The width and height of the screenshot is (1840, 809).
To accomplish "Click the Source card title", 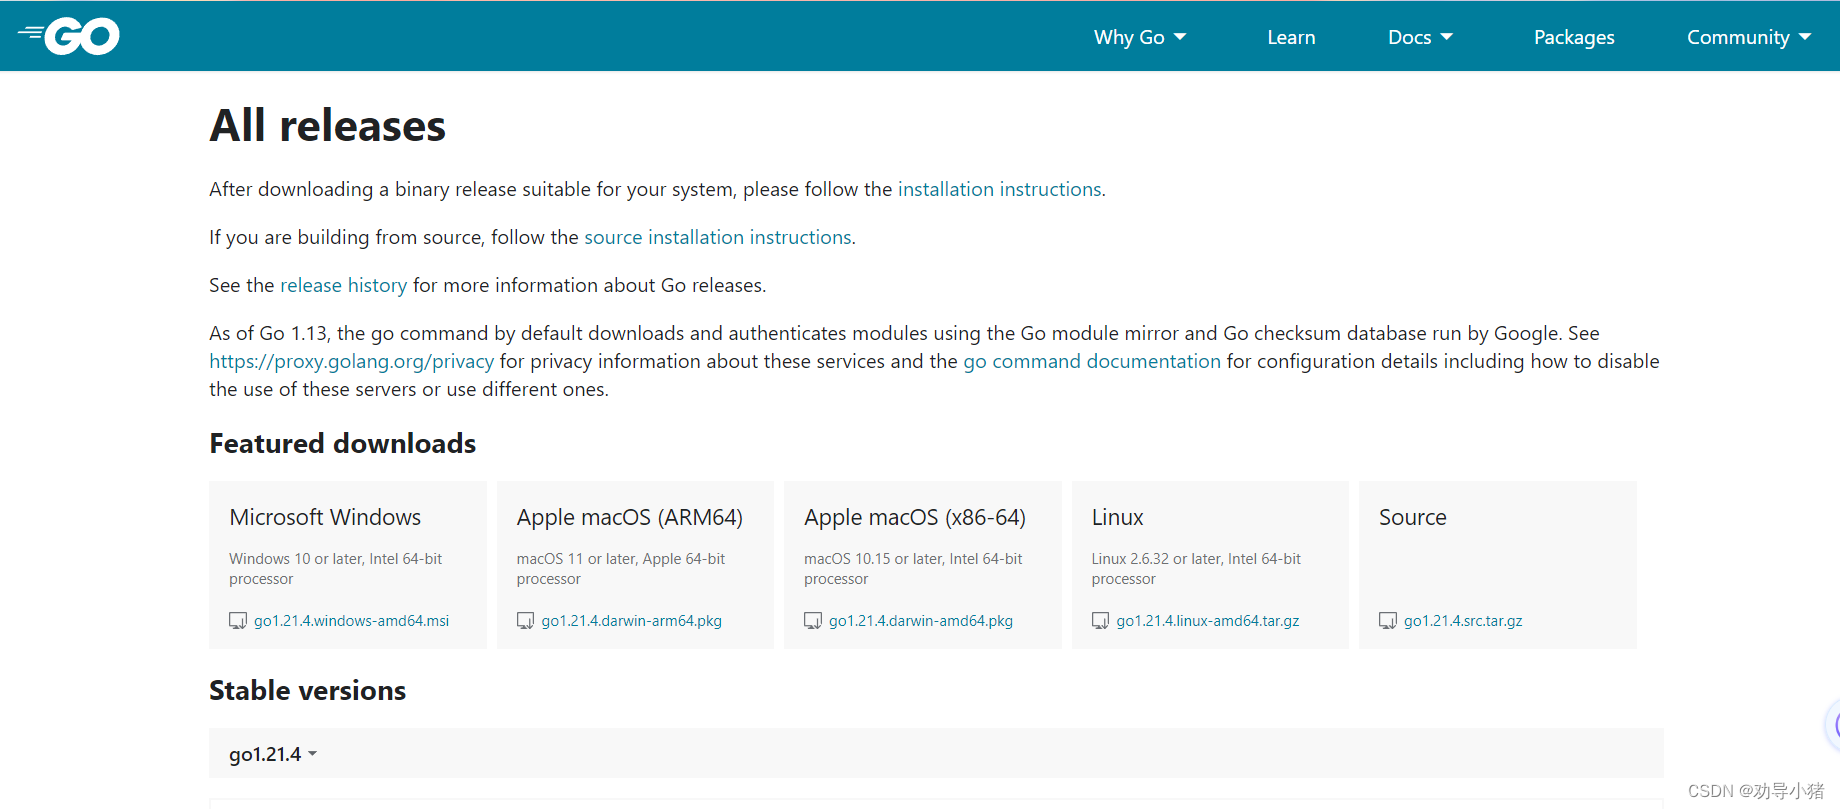I will tap(1412, 517).
